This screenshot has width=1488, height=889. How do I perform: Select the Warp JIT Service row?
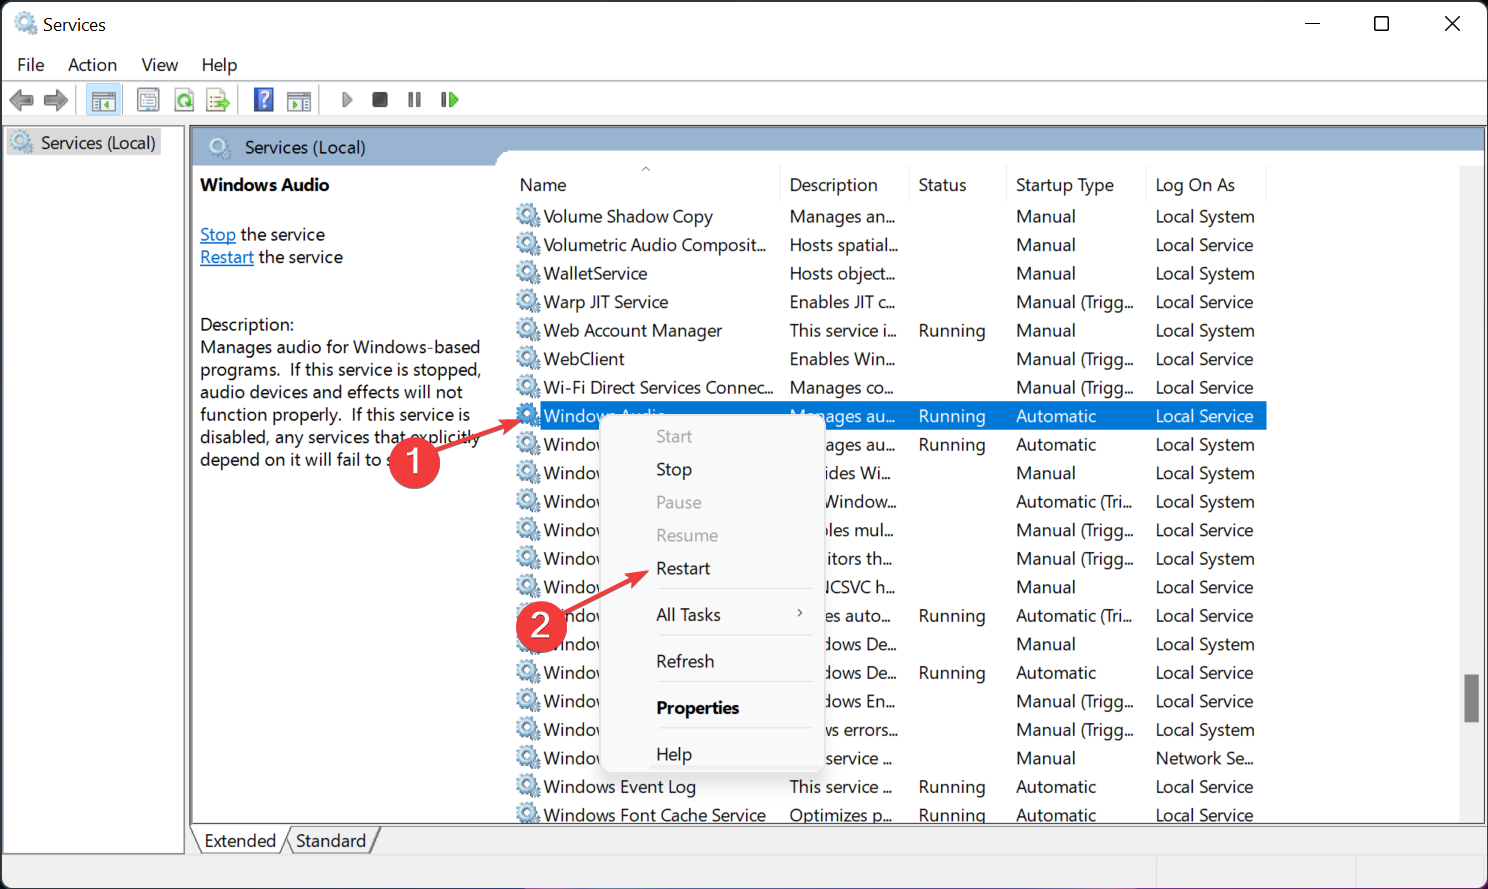click(x=890, y=302)
